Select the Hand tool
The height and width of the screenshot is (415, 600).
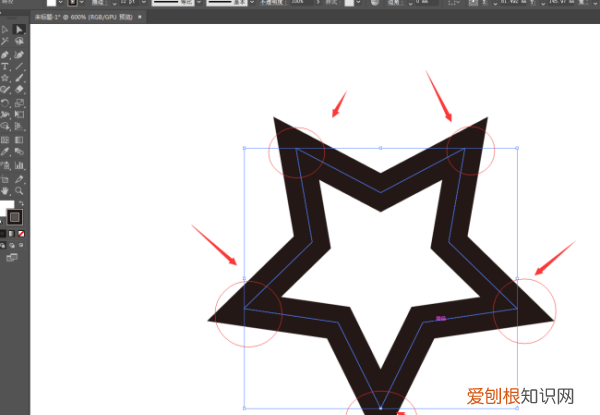[x=6, y=190]
